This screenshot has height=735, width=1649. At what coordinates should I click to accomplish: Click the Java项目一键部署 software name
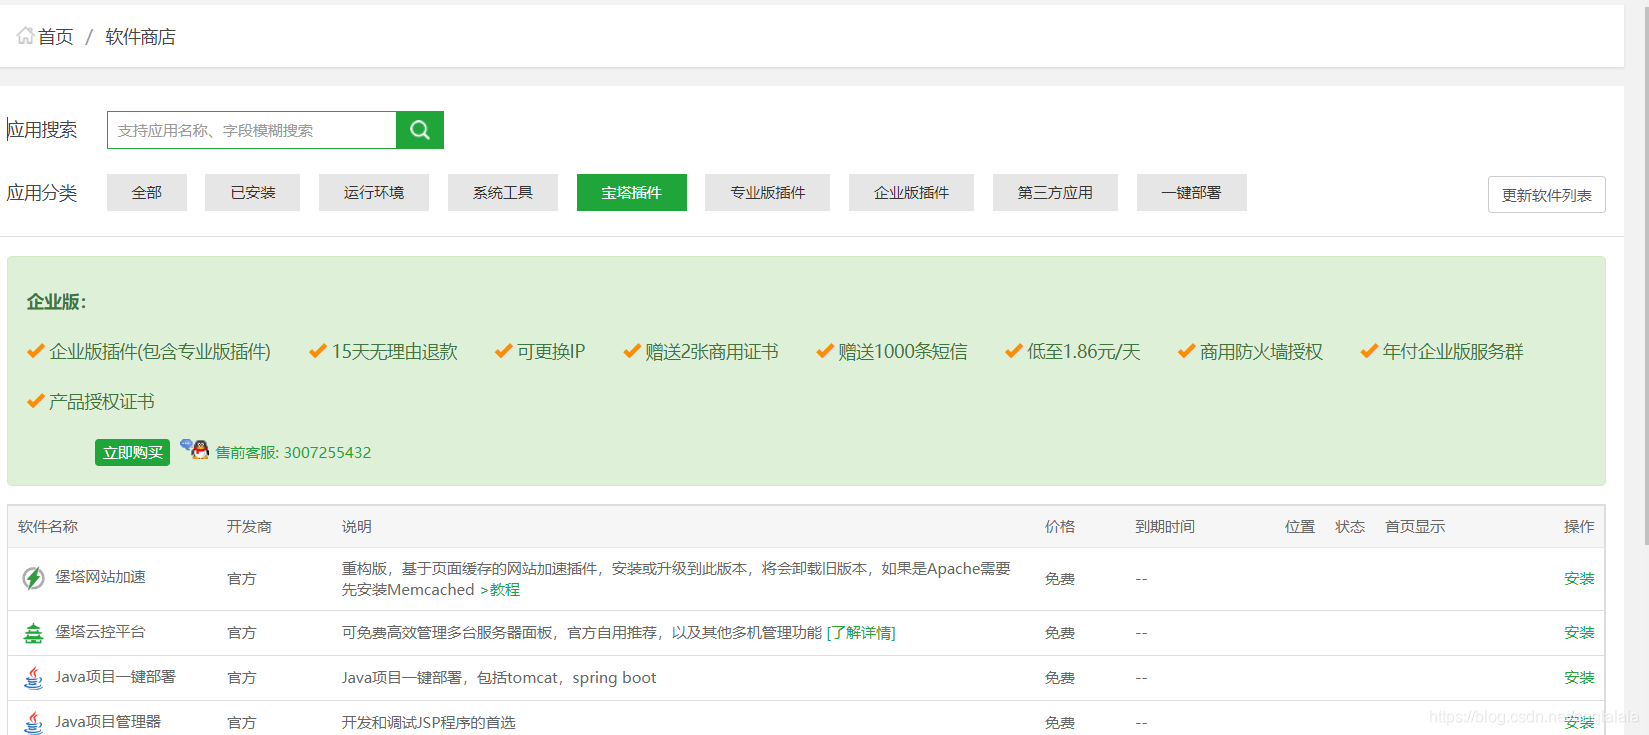pos(115,677)
